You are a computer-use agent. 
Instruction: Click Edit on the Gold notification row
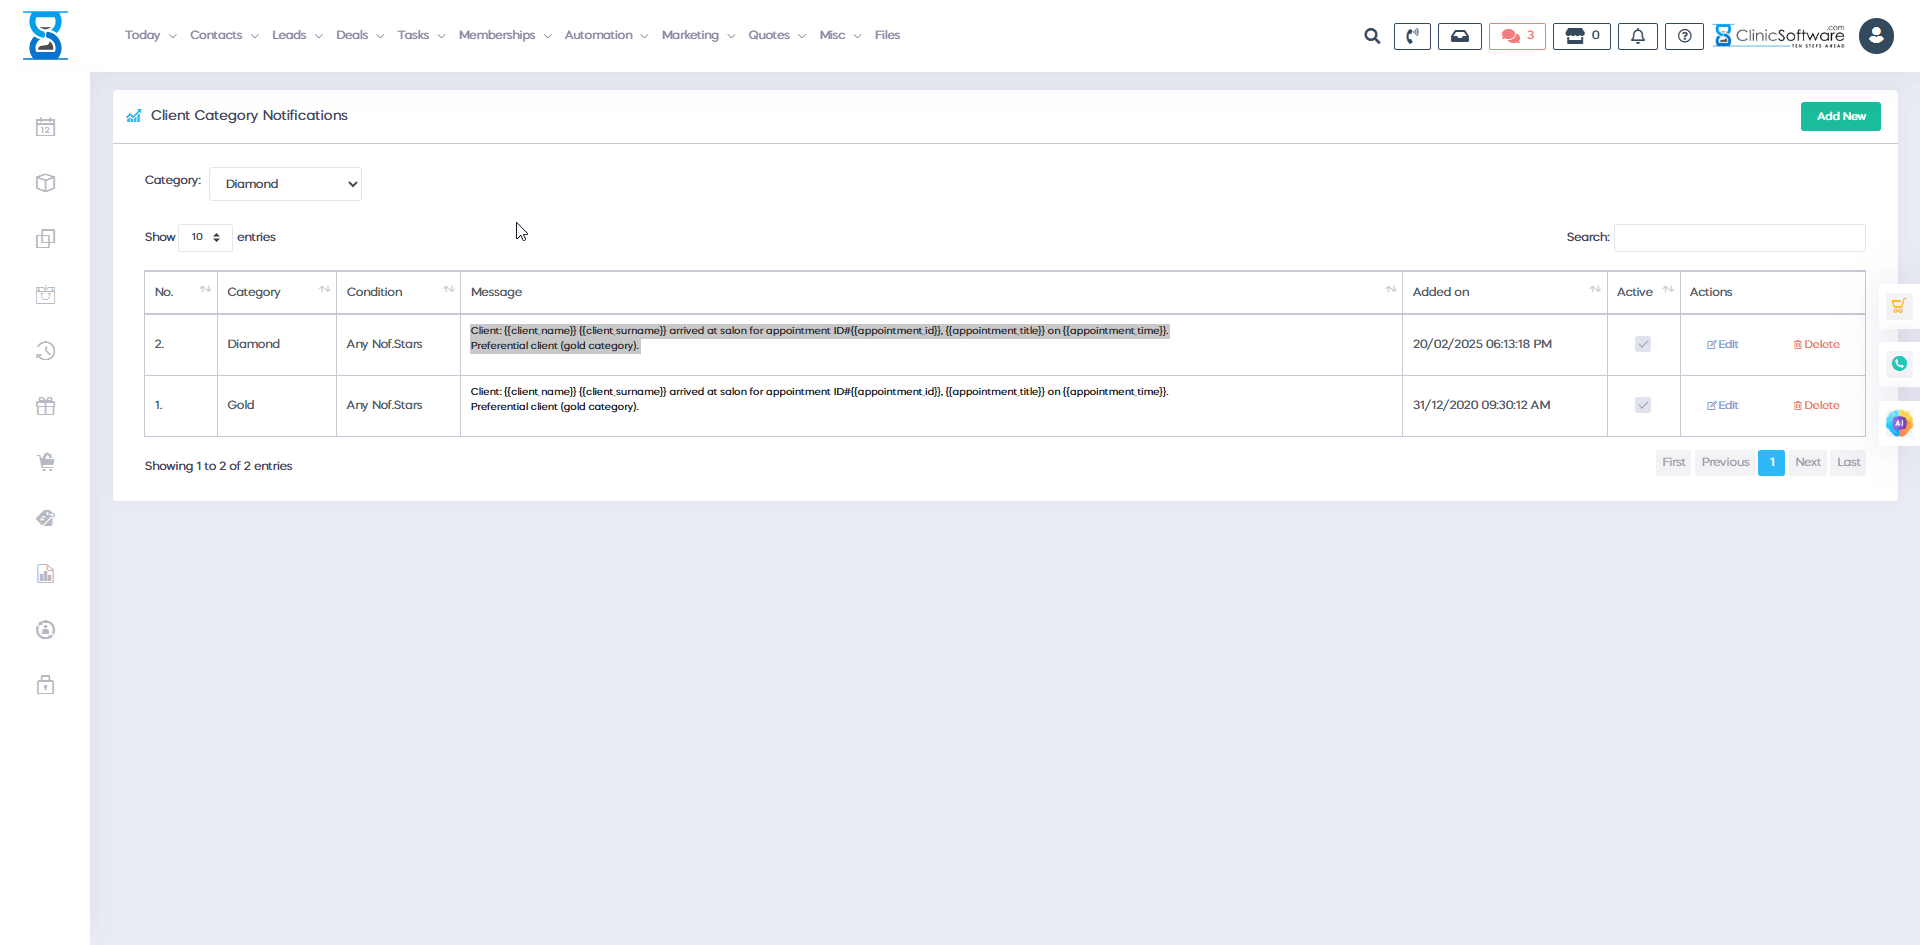pos(1721,405)
